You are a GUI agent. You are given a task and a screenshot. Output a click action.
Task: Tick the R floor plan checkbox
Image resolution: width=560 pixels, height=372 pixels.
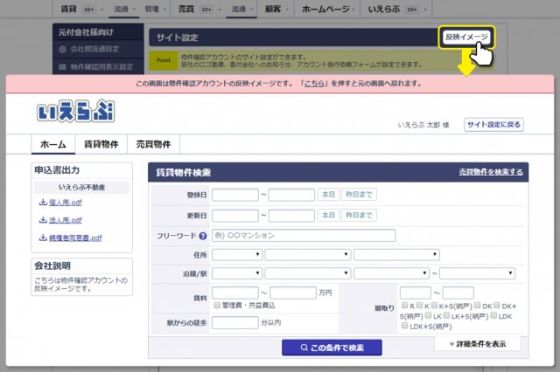[x=405, y=305]
